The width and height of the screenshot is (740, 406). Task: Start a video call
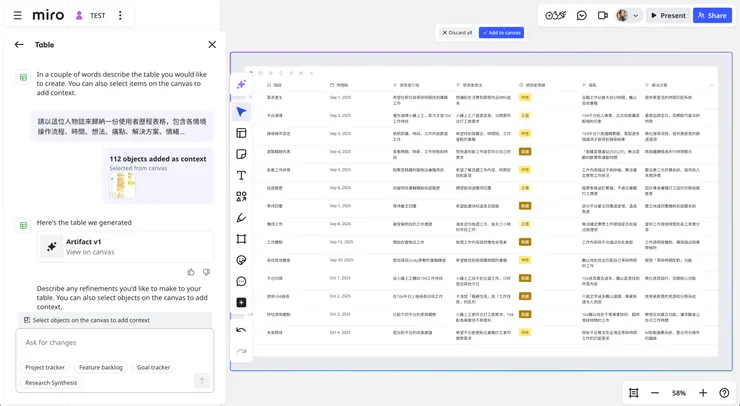(603, 16)
